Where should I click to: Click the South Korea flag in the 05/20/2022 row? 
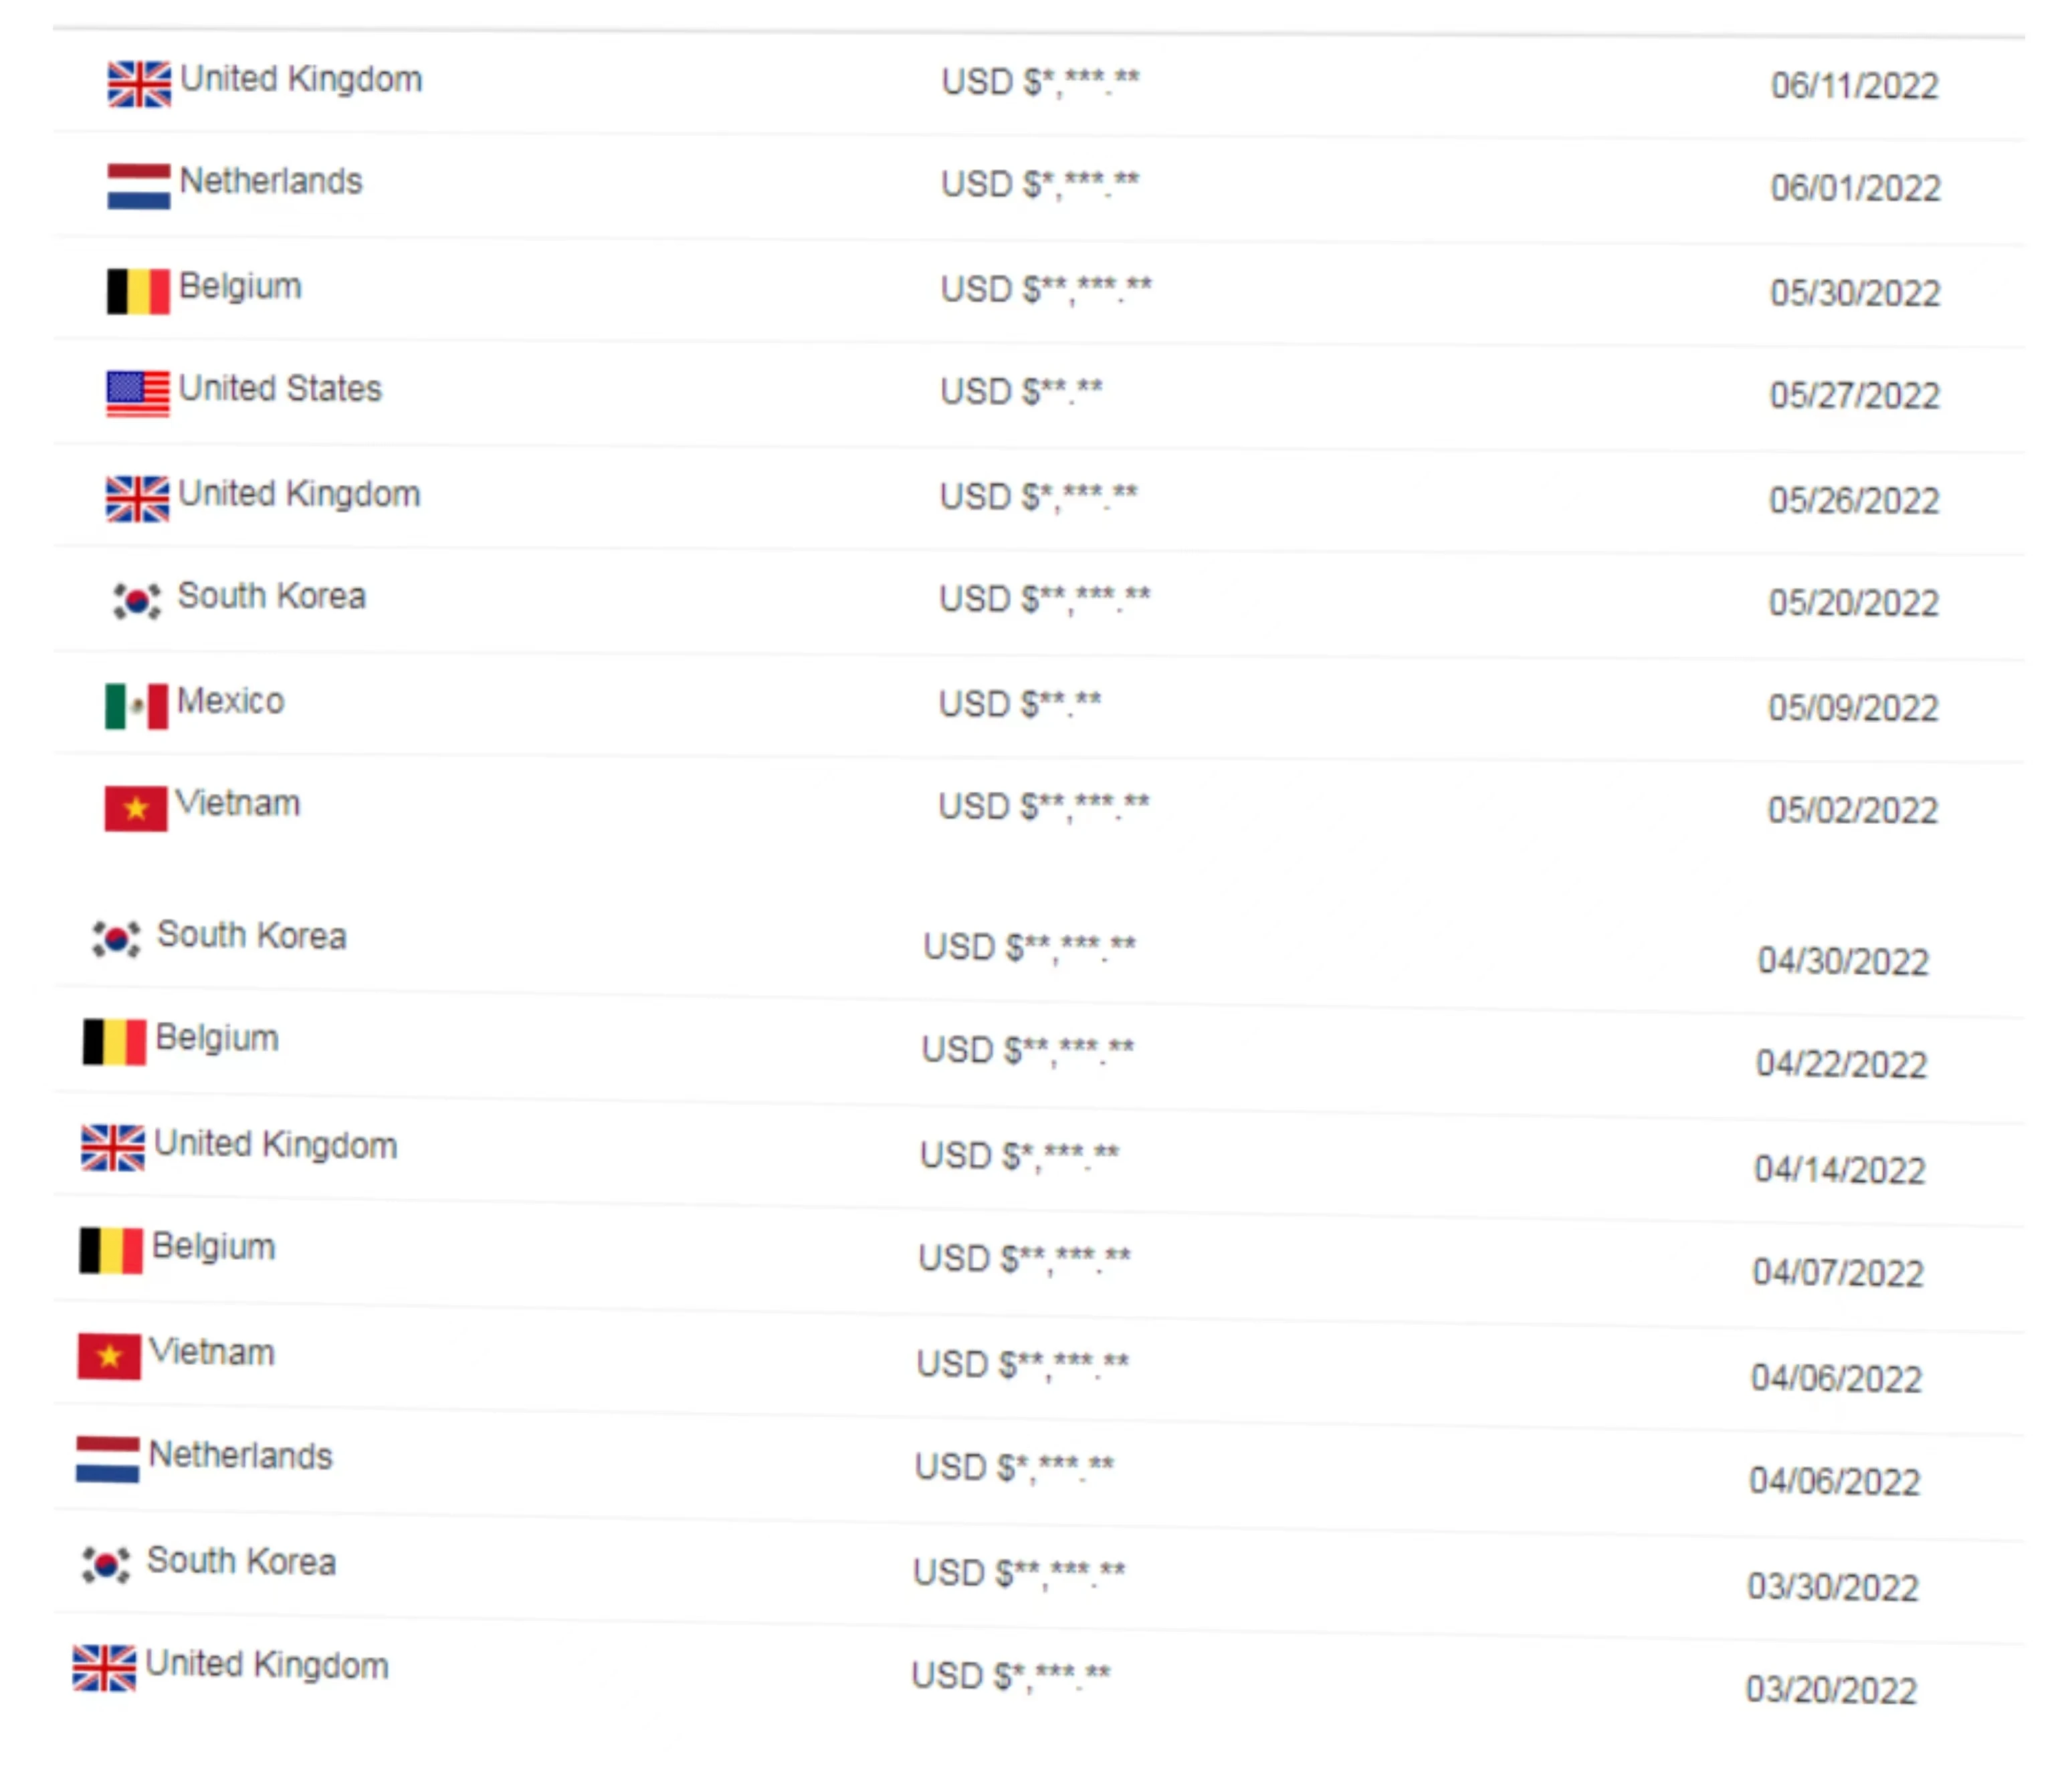pyautogui.click(x=137, y=601)
